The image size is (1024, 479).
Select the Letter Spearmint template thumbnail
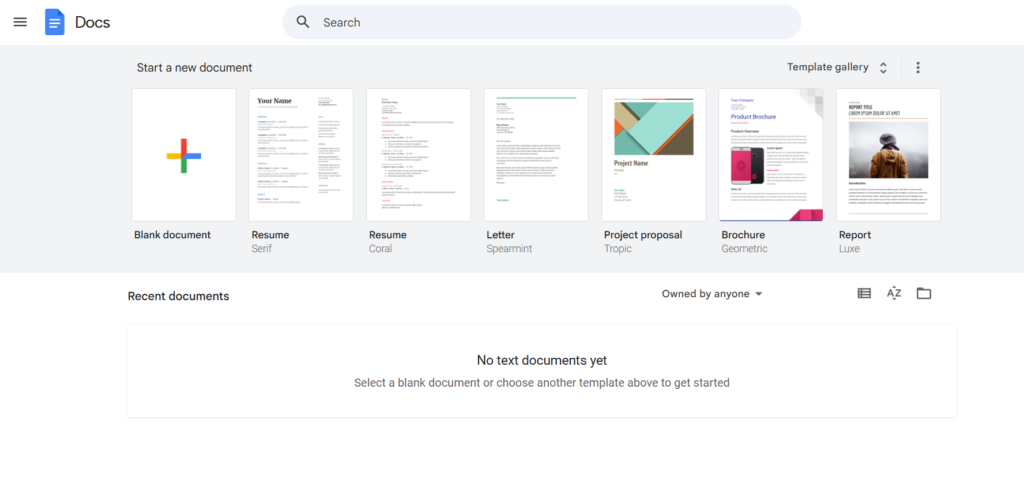tap(536, 155)
